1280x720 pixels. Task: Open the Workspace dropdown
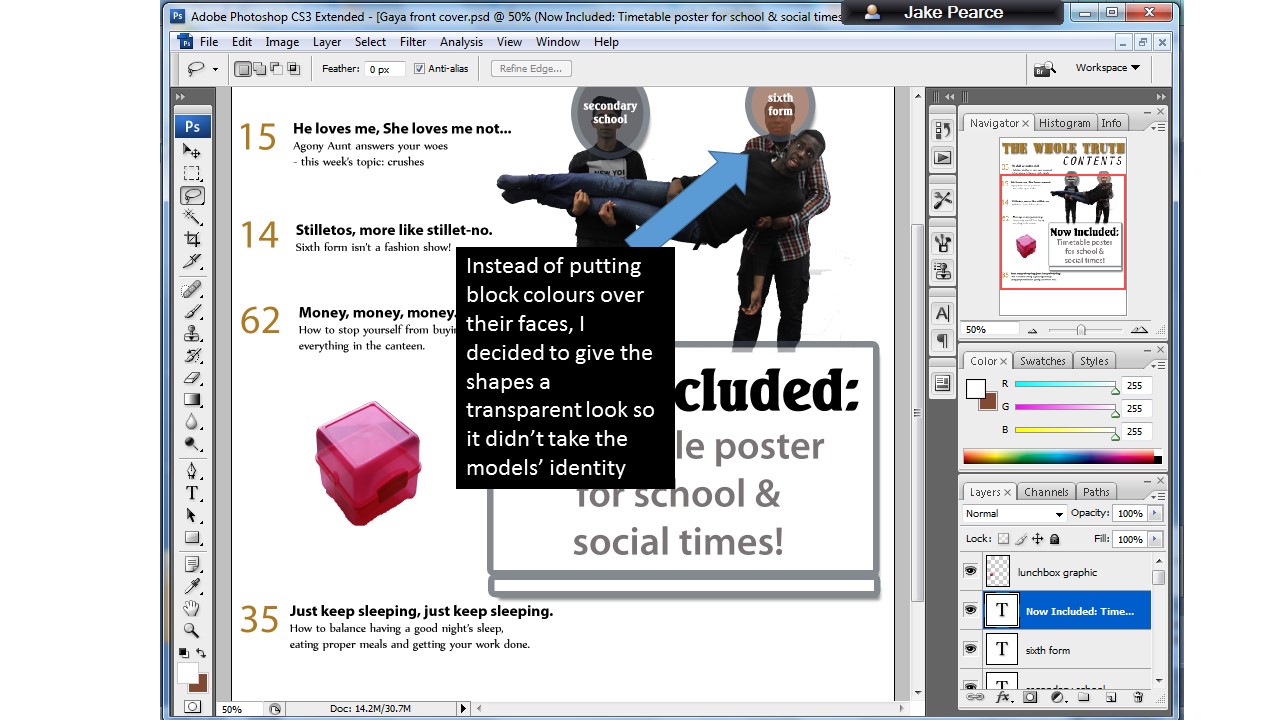point(1107,68)
